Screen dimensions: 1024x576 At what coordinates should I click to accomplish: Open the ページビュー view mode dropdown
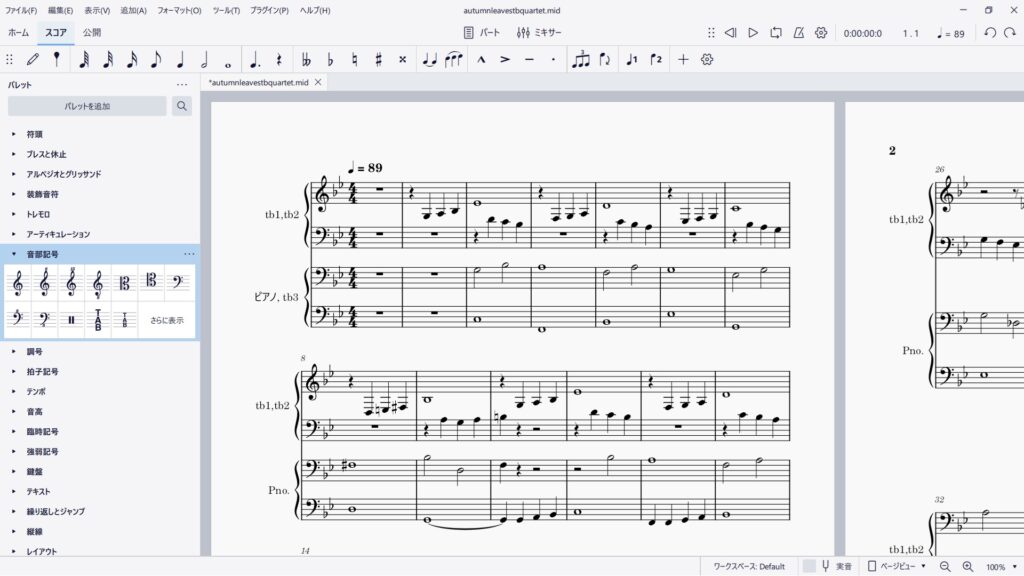[897, 566]
